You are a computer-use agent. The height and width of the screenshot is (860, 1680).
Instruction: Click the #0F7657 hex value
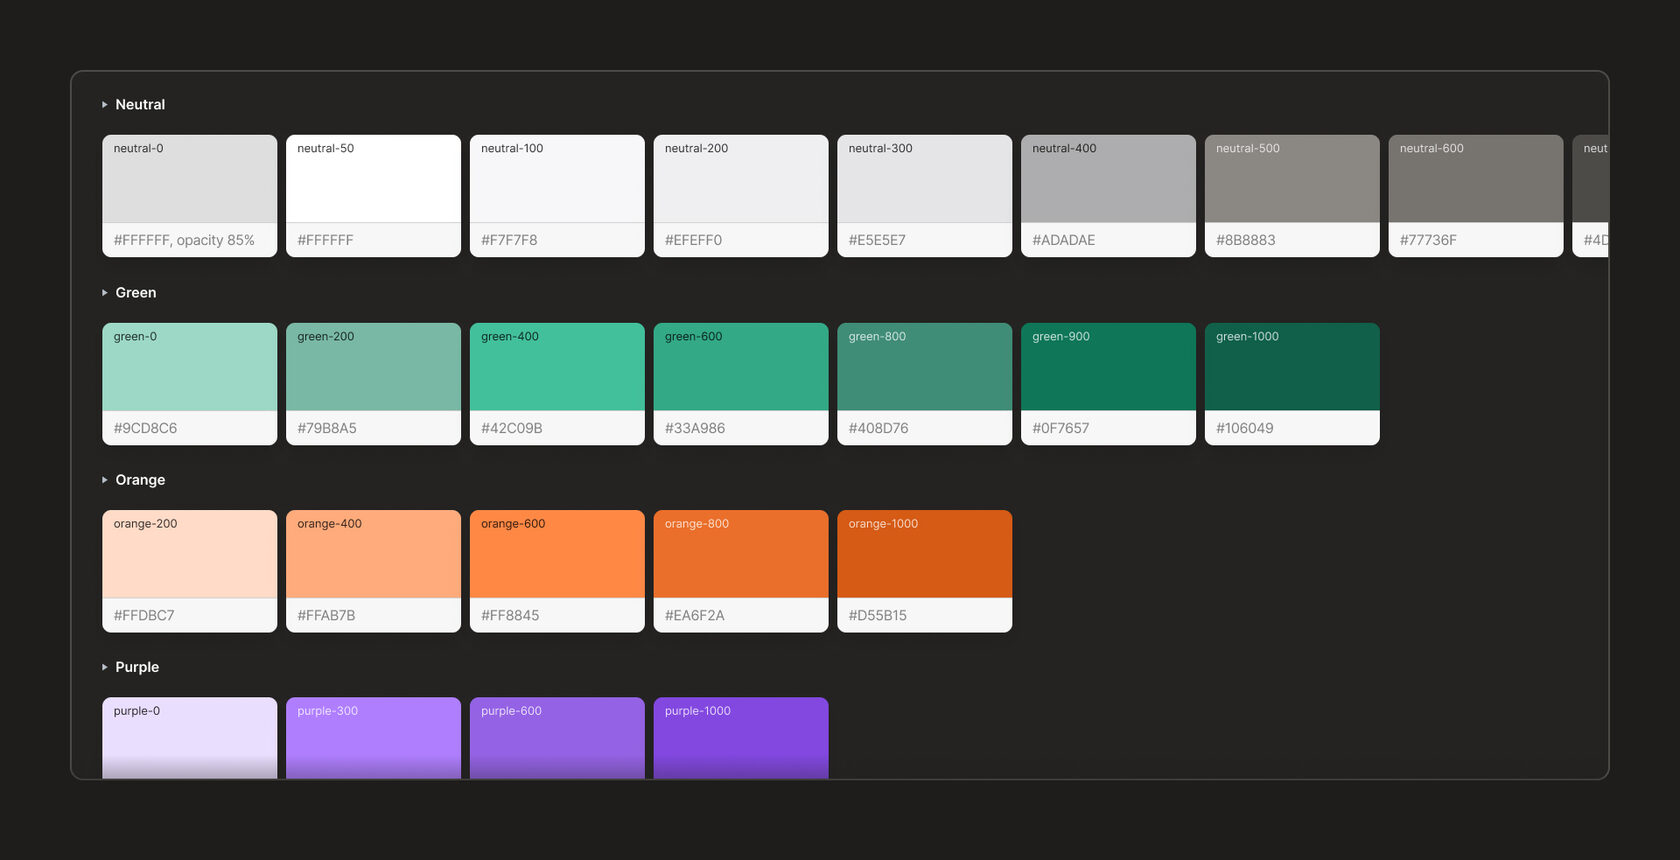coord(1061,428)
